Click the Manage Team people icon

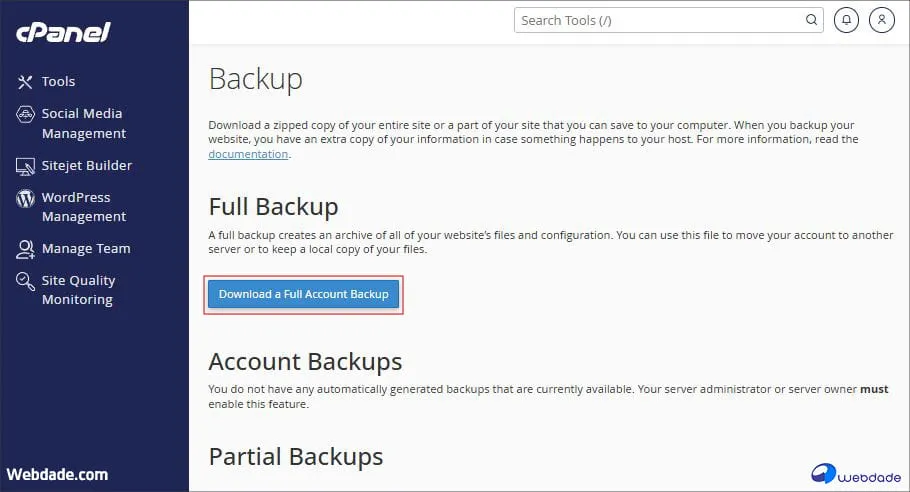(26, 249)
